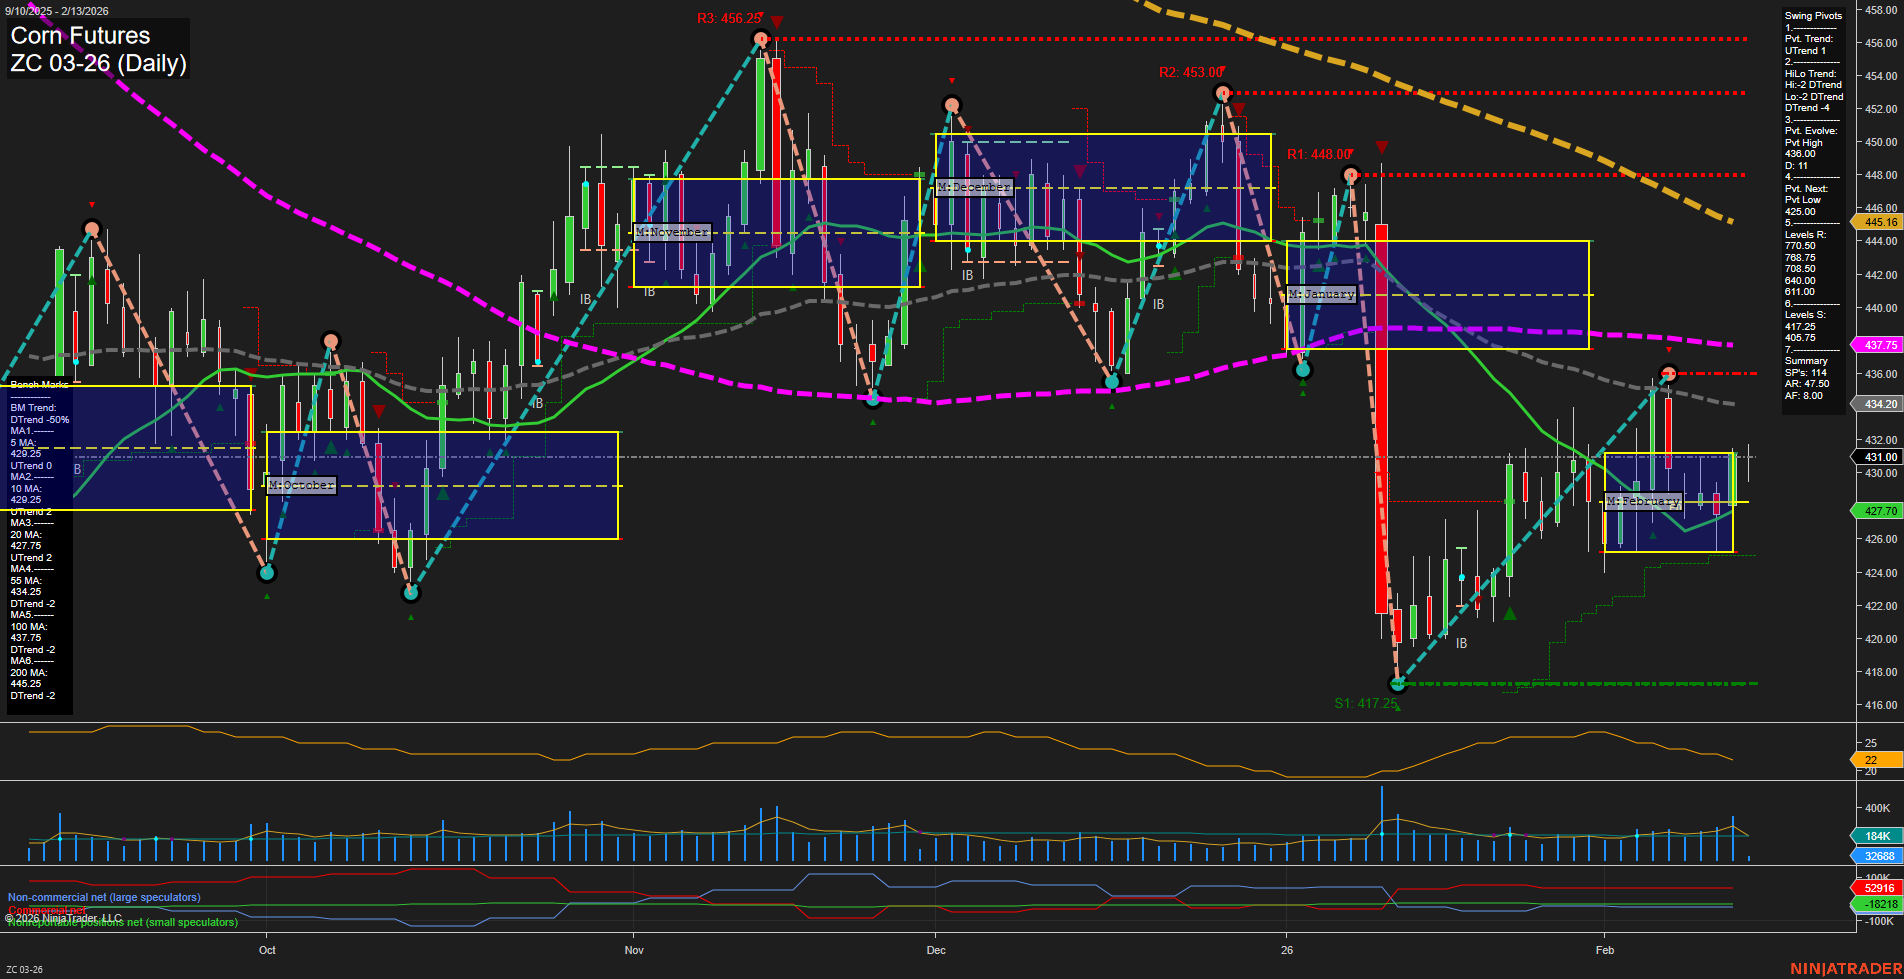Screen dimensions: 1904x979
Task: Select the teal pivot dot at the January swing low
Action: pyautogui.click(x=1301, y=368)
